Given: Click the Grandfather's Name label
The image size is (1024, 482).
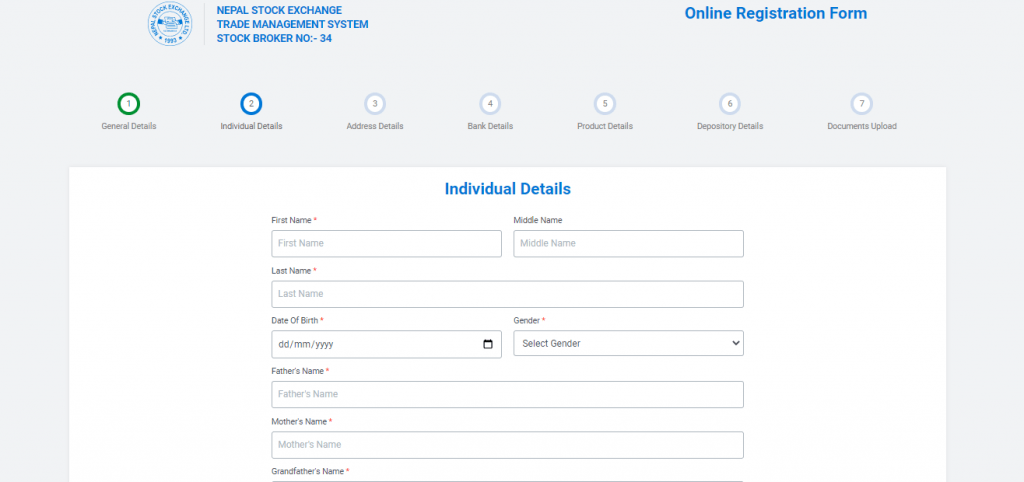Looking at the screenshot, I should [x=310, y=471].
